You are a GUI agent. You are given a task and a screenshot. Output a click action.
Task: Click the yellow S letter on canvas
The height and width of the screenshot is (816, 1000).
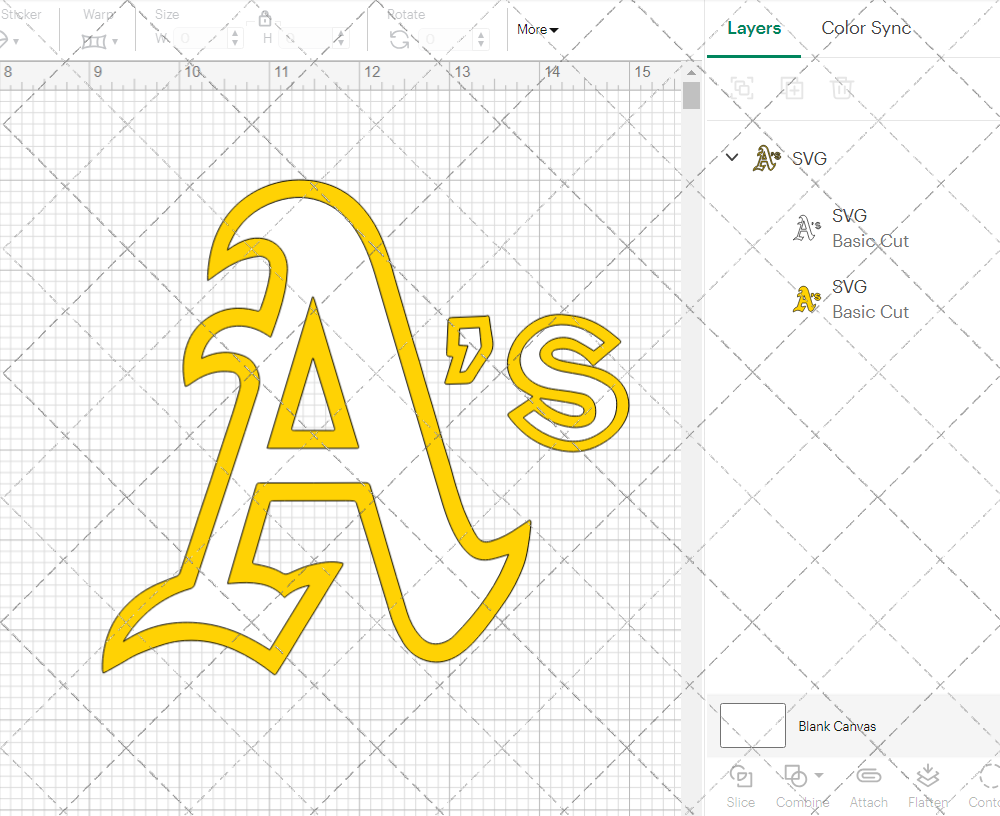tap(568, 383)
